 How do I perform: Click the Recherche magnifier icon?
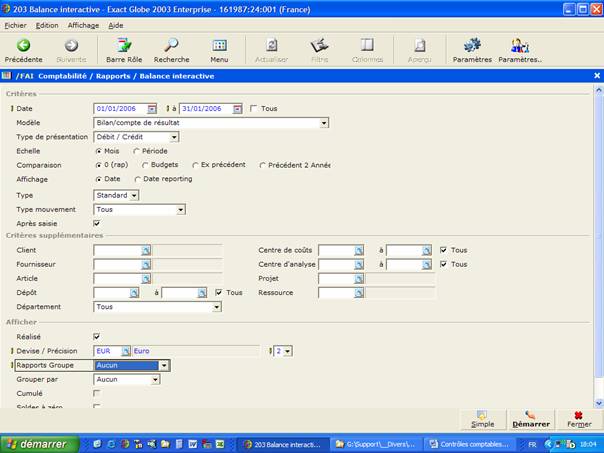(x=171, y=46)
